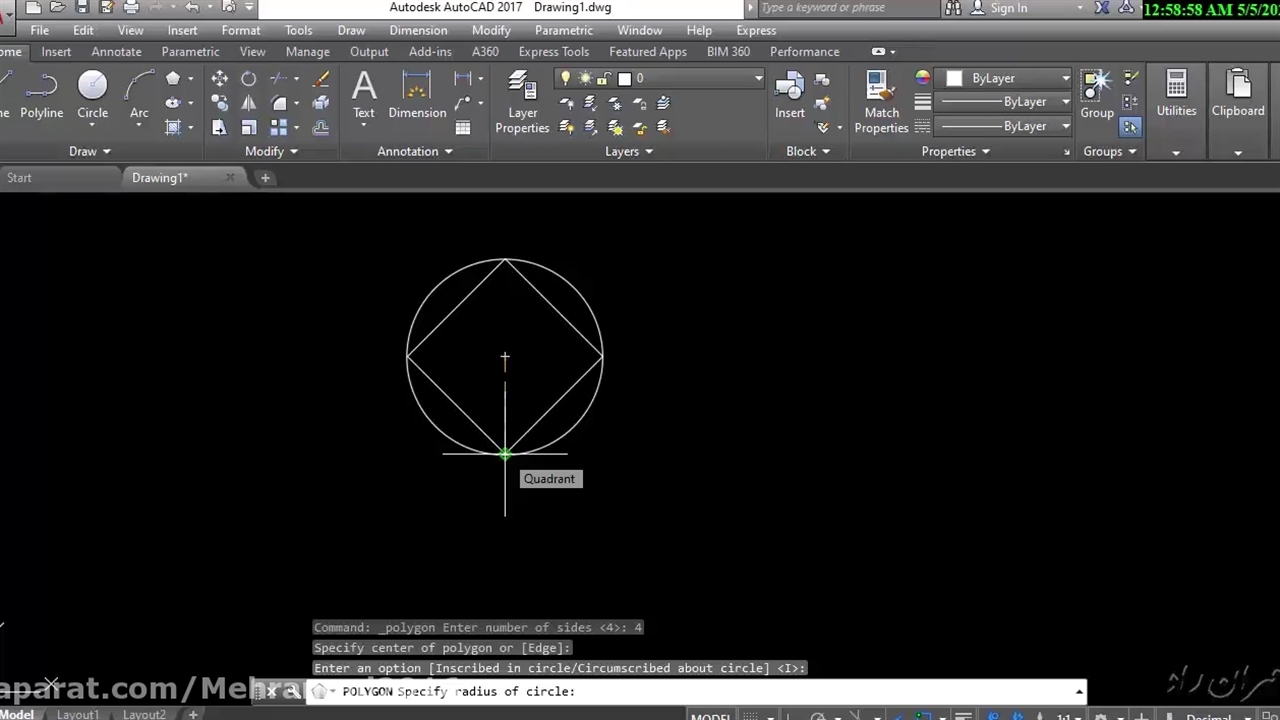Select the Erase tool icon
Screen dimensions: 1280x720
(321, 79)
